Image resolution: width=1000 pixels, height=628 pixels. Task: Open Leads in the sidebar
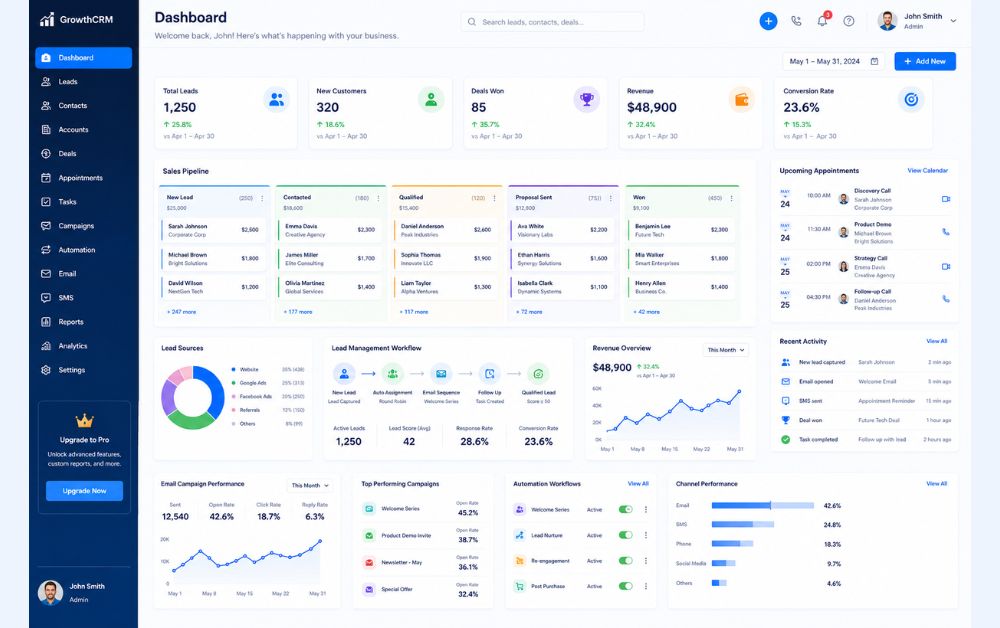click(84, 82)
